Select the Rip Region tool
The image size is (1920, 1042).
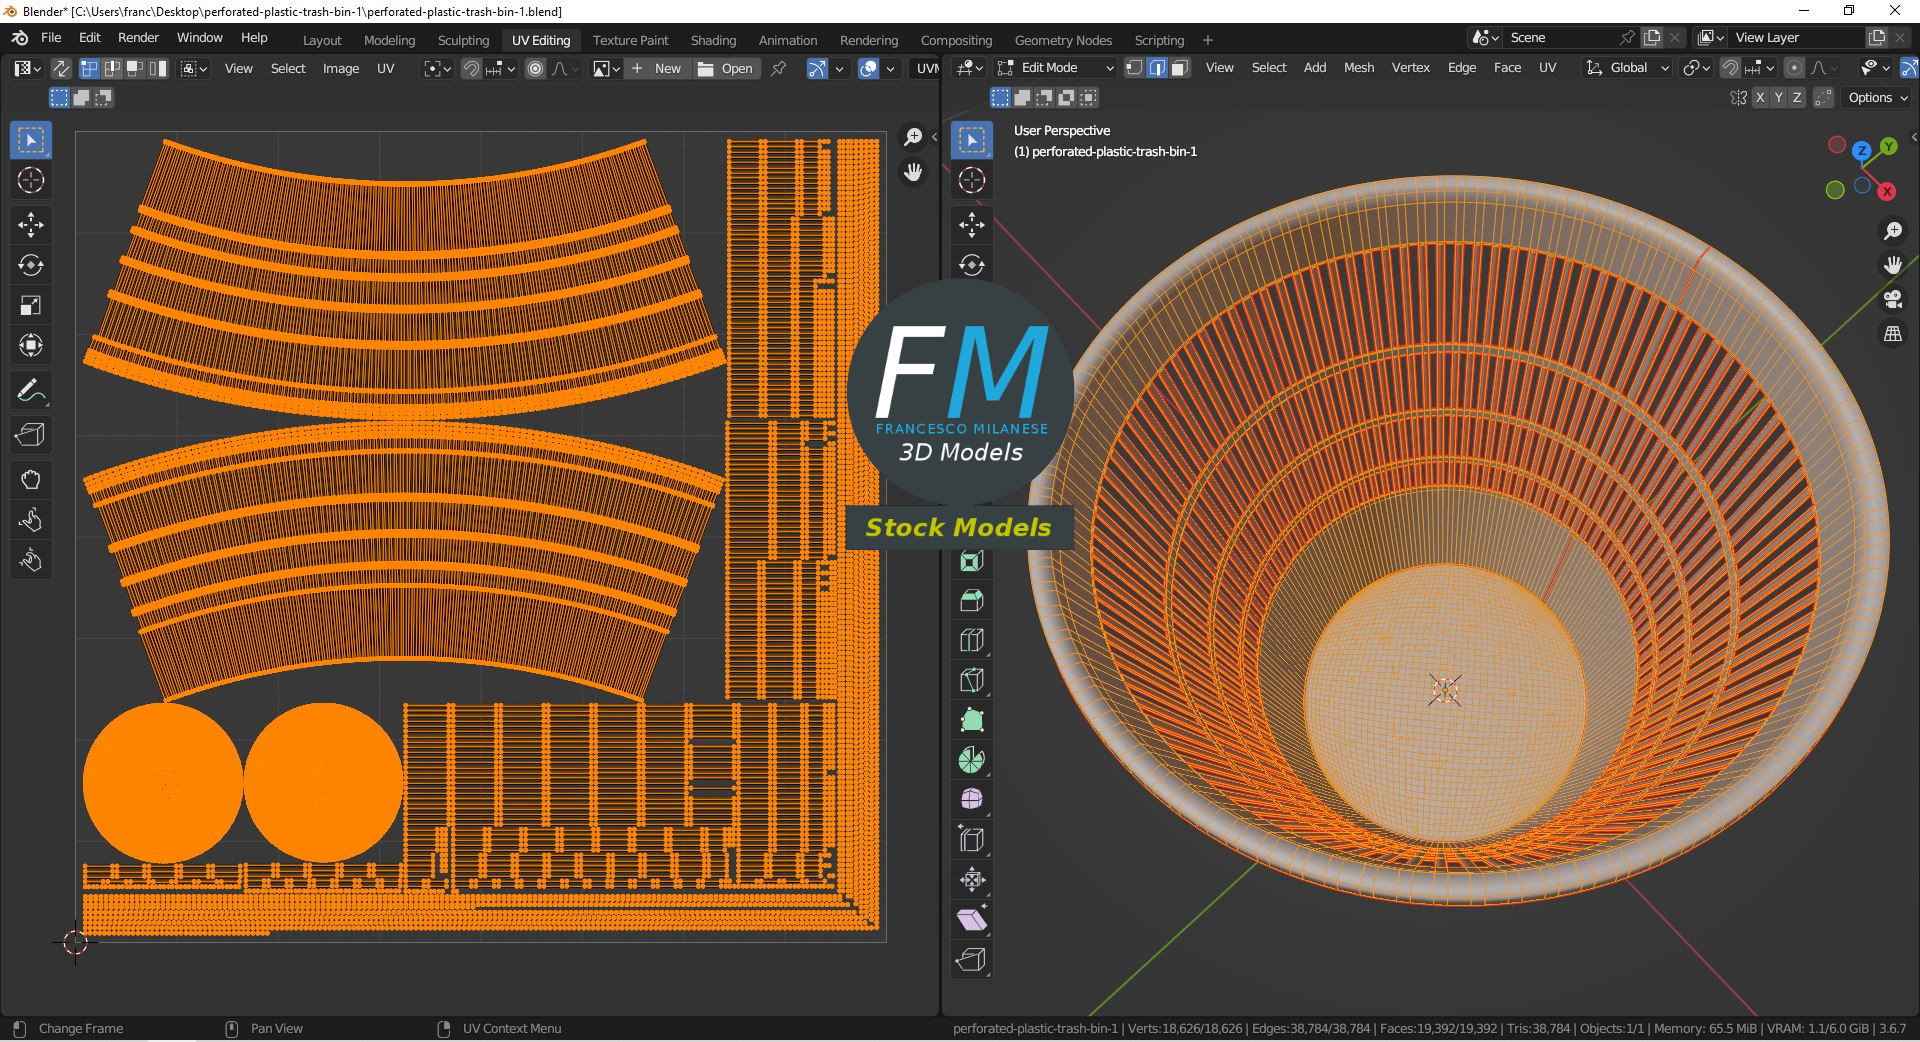click(31, 435)
